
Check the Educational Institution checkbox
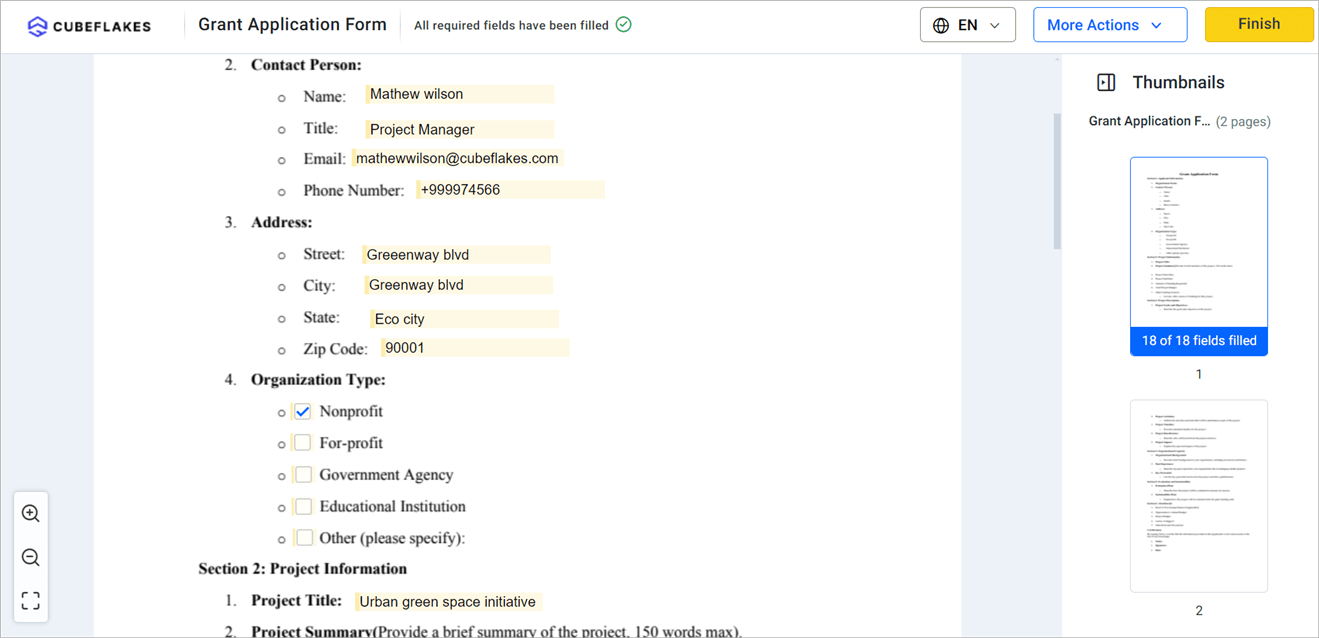click(303, 506)
